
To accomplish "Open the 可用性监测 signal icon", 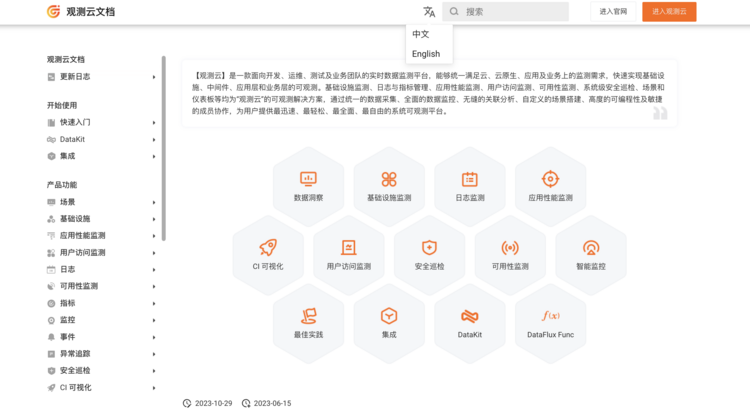I will point(510,247).
